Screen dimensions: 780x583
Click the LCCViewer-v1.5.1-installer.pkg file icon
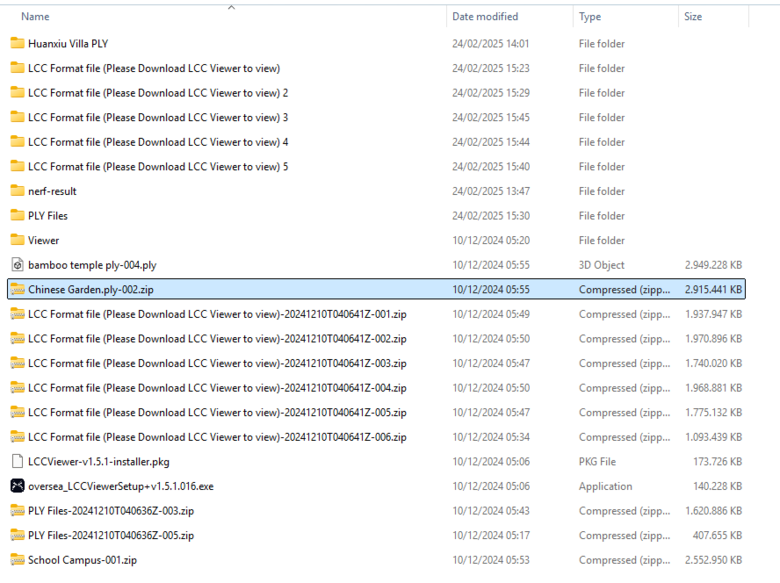[x=17, y=462]
